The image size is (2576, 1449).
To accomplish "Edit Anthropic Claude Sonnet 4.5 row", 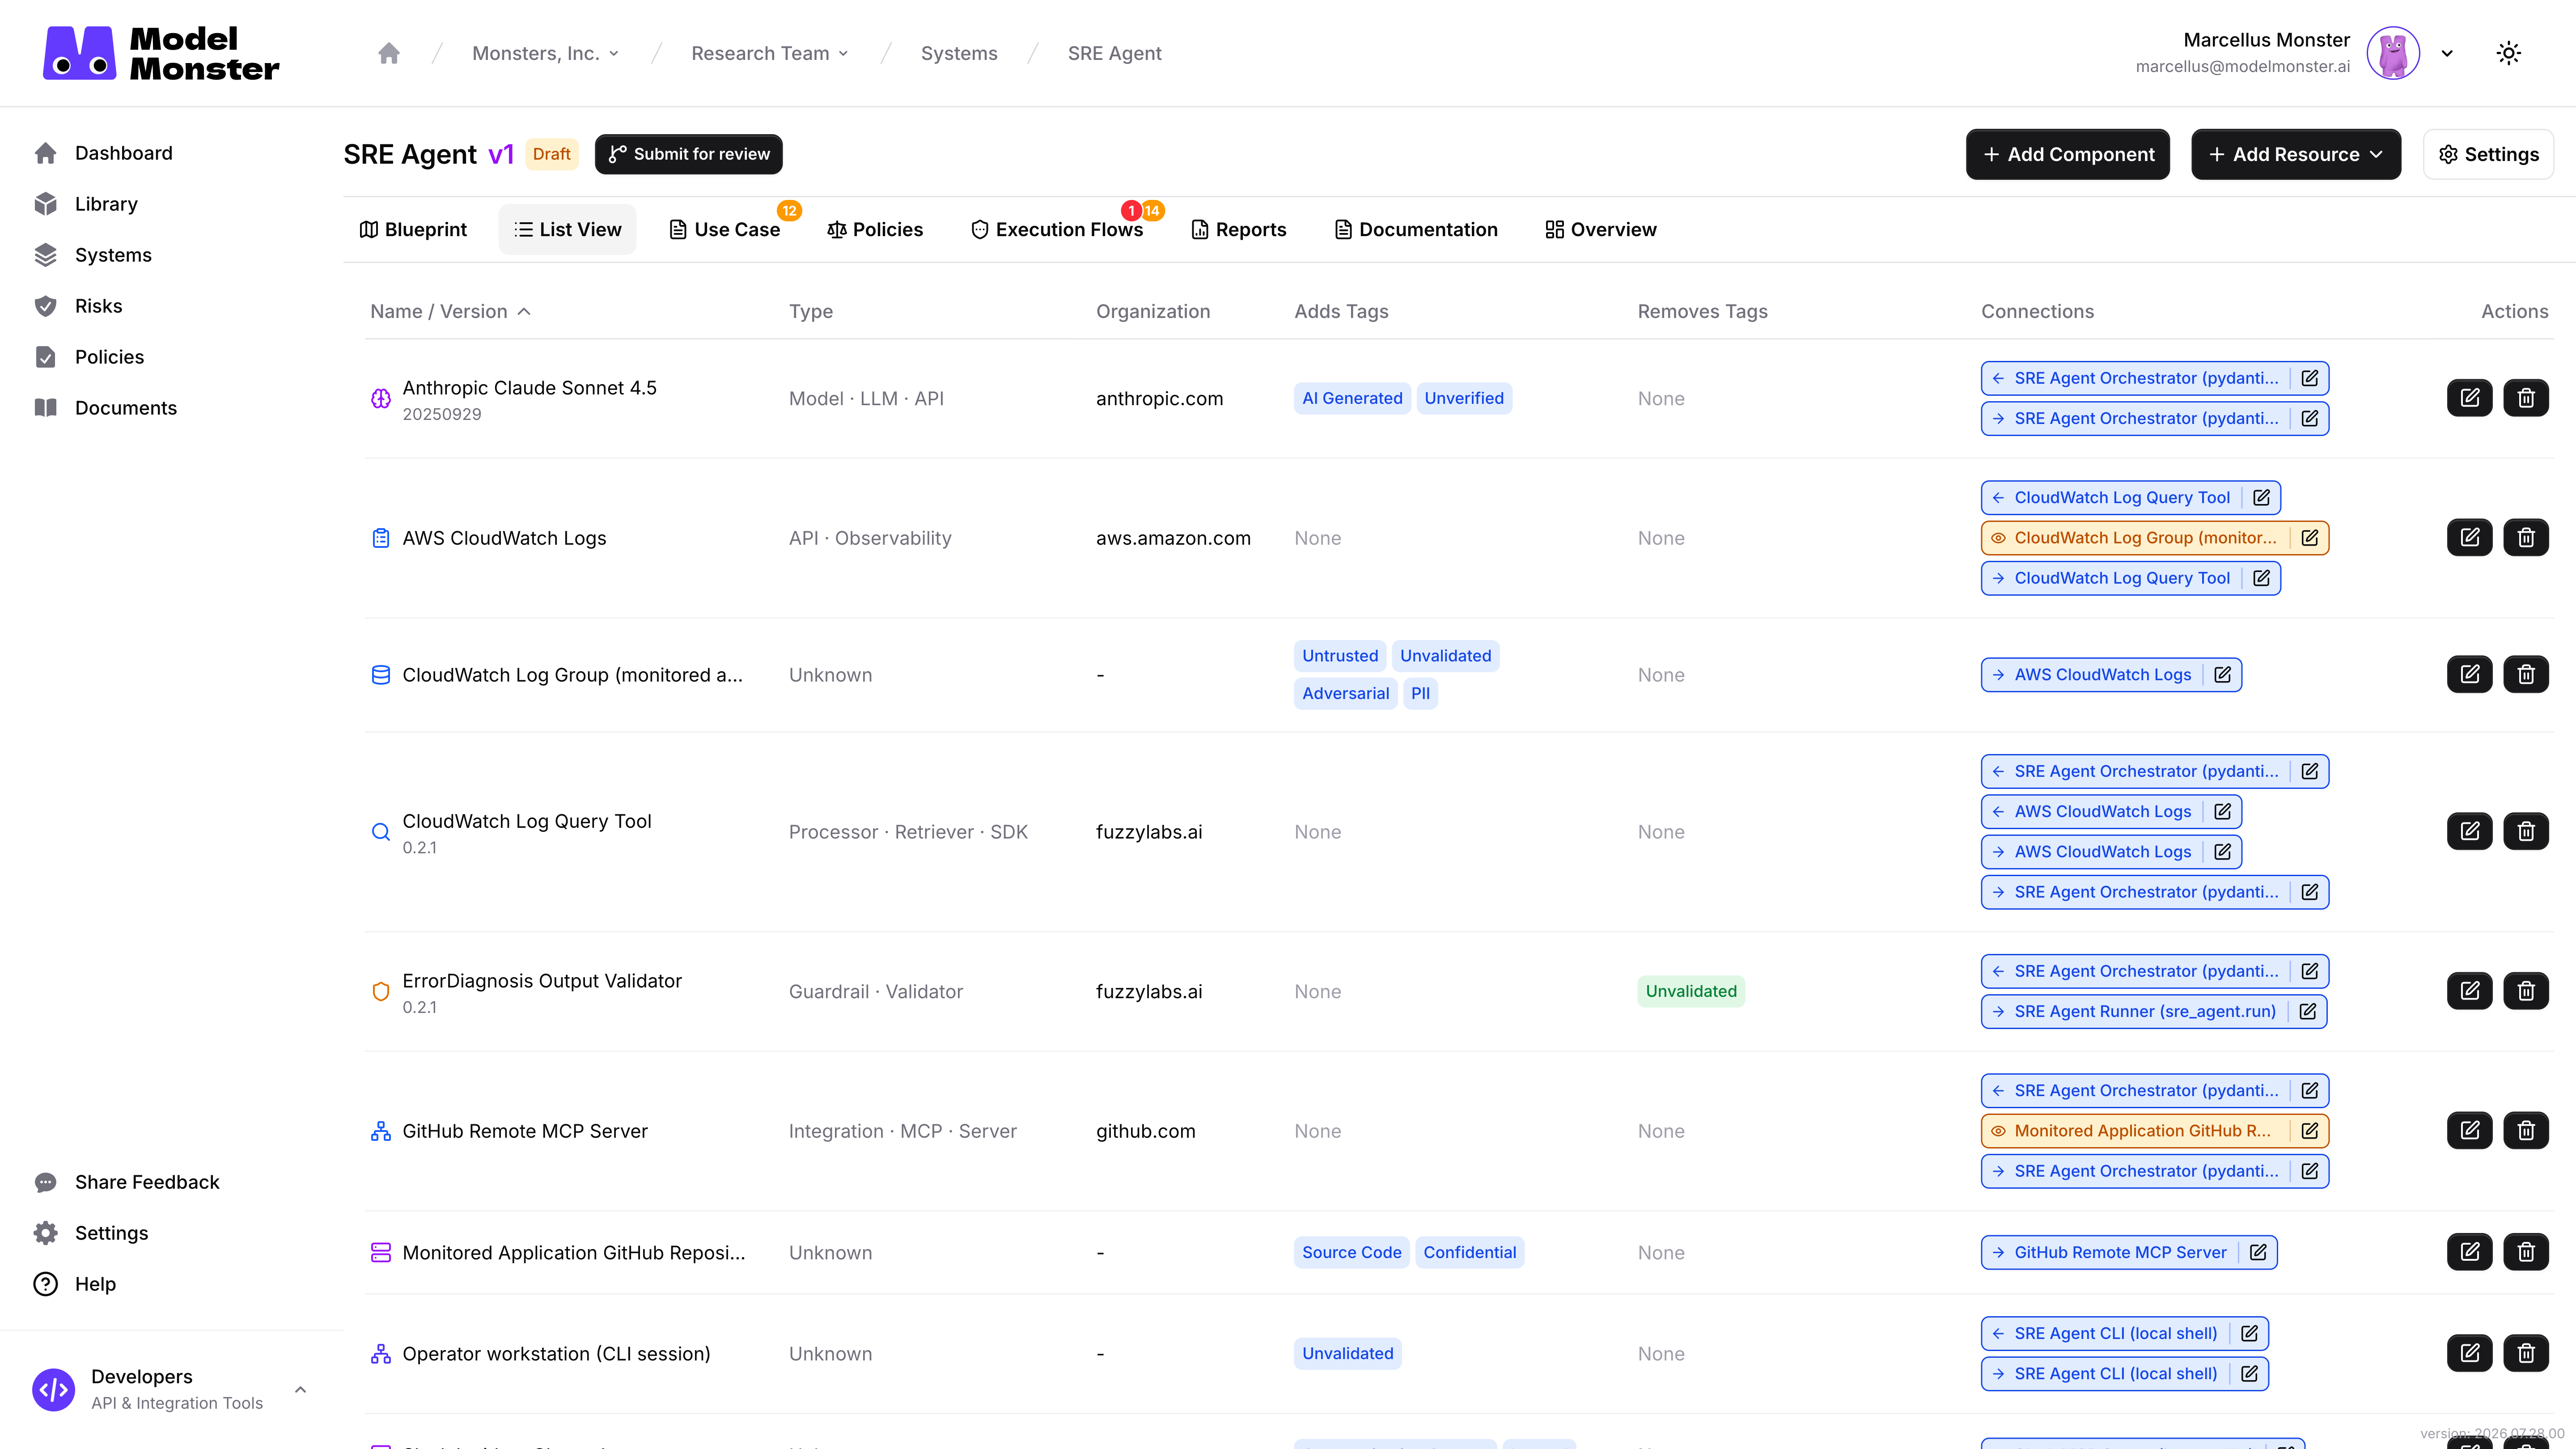I will (2469, 398).
